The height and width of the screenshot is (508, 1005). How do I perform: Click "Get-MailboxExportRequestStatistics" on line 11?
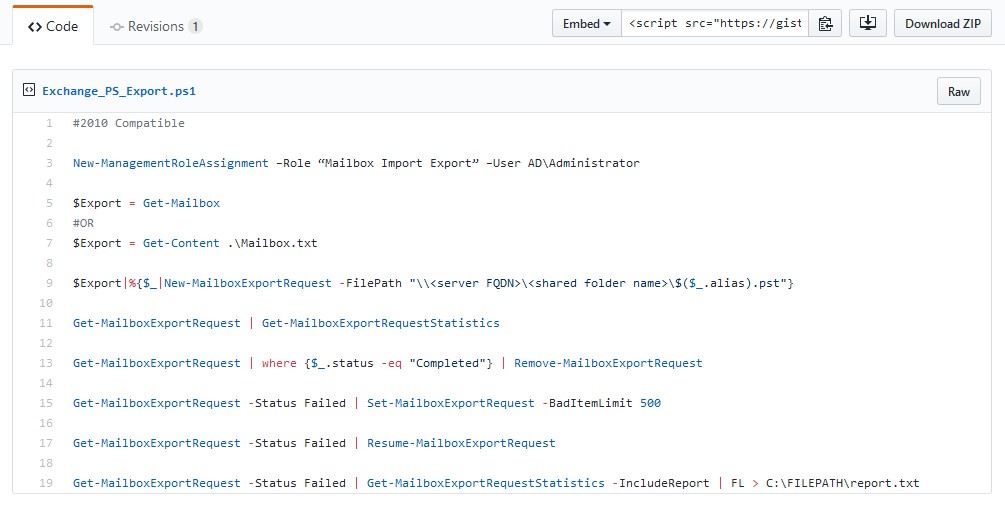(x=381, y=323)
